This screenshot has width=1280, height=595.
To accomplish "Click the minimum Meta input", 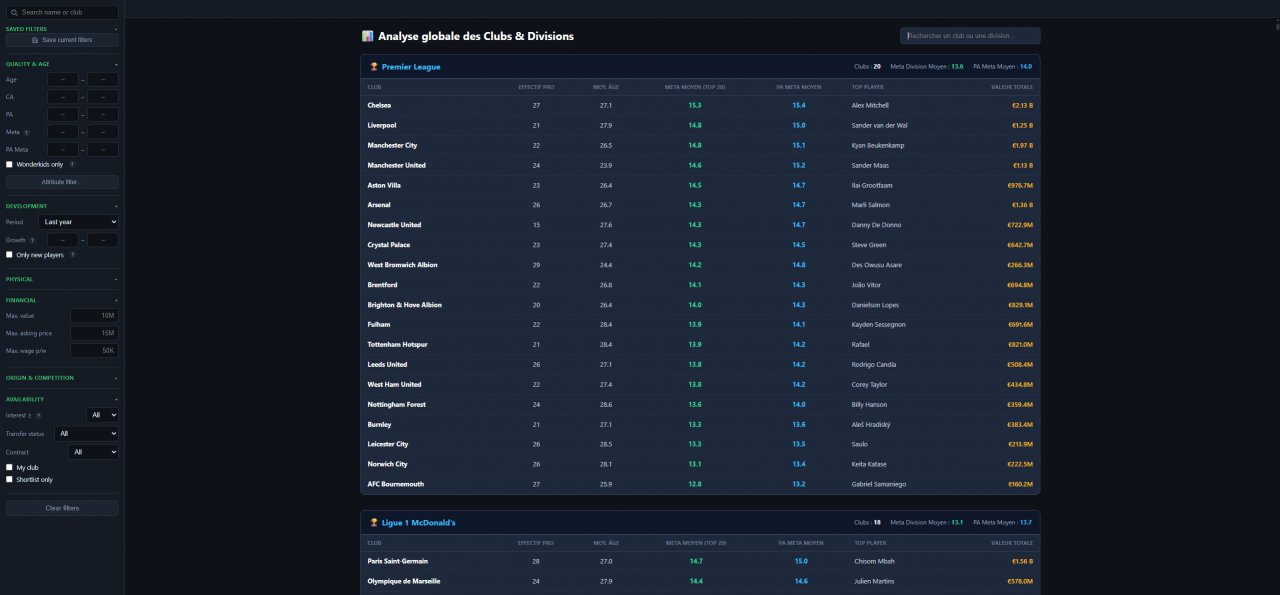I will (64, 132).
